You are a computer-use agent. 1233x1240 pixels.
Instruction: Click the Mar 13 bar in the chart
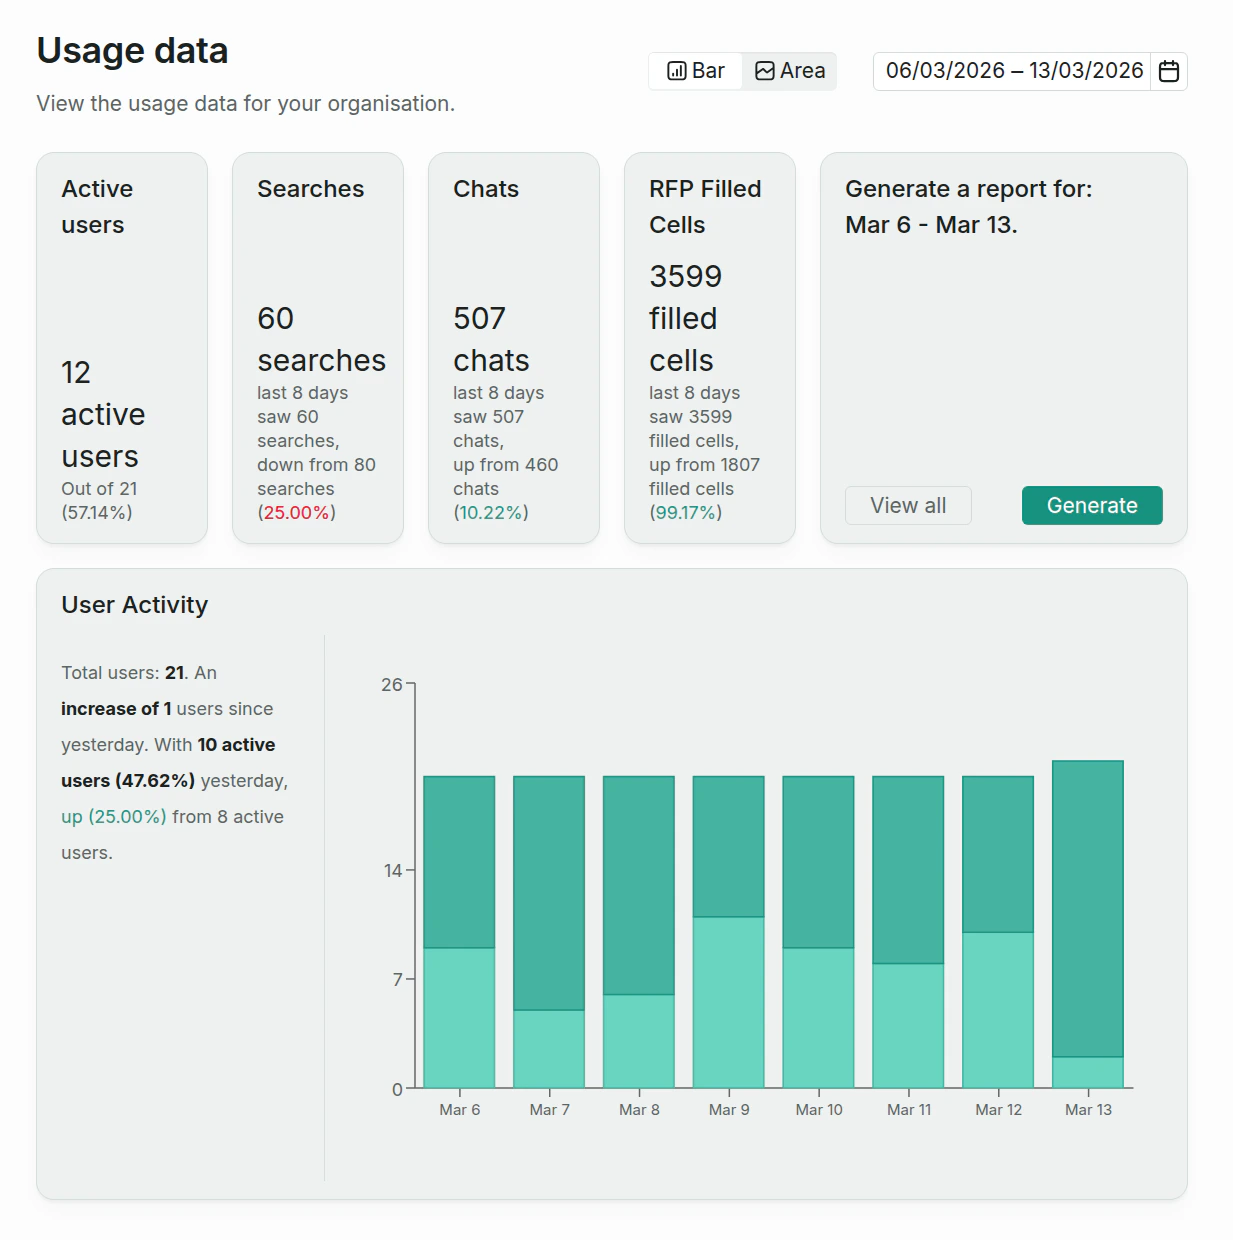click(x=1088, y=920)
